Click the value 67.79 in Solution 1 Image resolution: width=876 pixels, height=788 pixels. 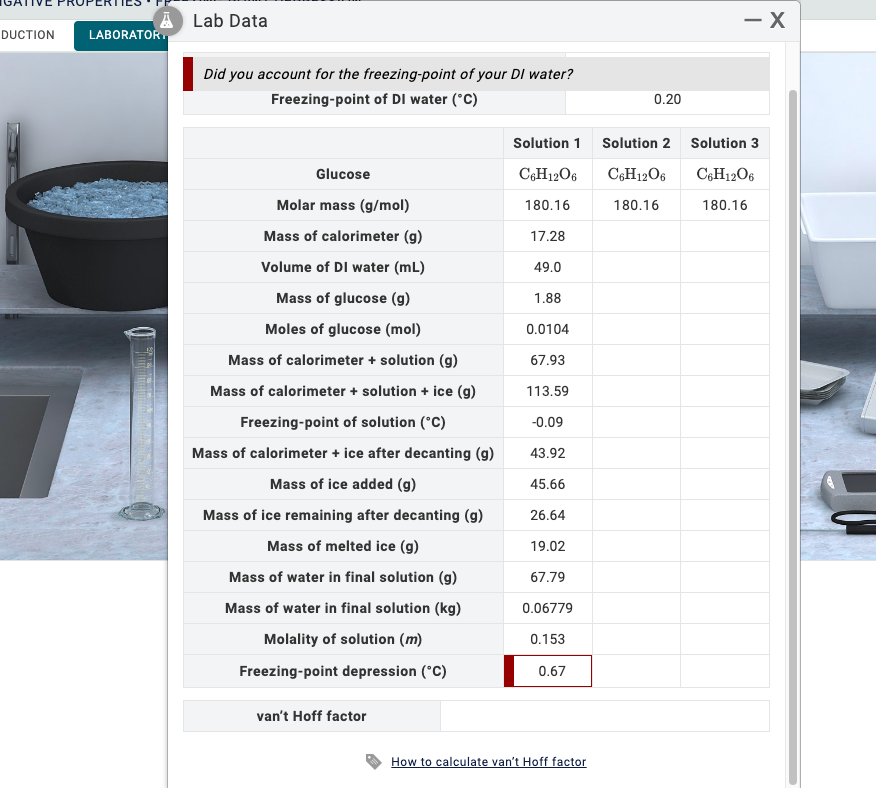point(548,577)
